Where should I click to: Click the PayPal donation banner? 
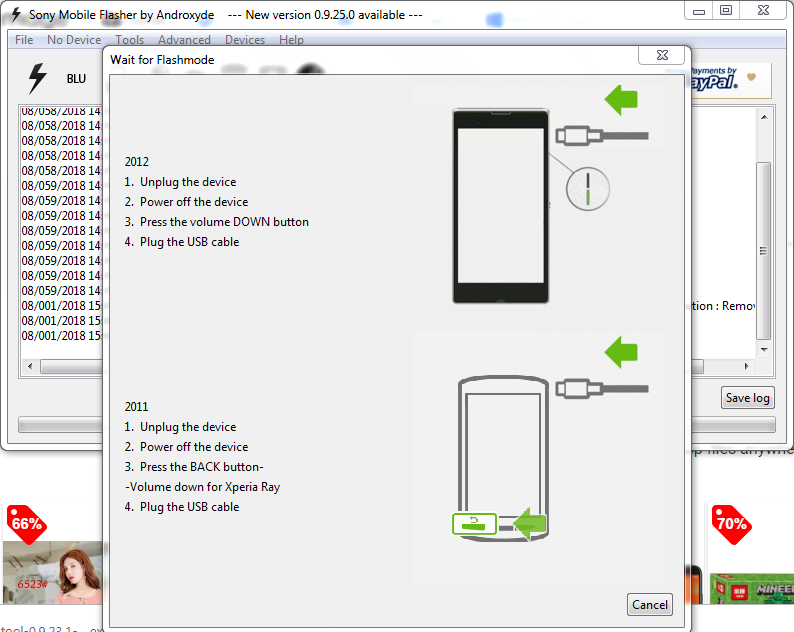pos(731,80)
